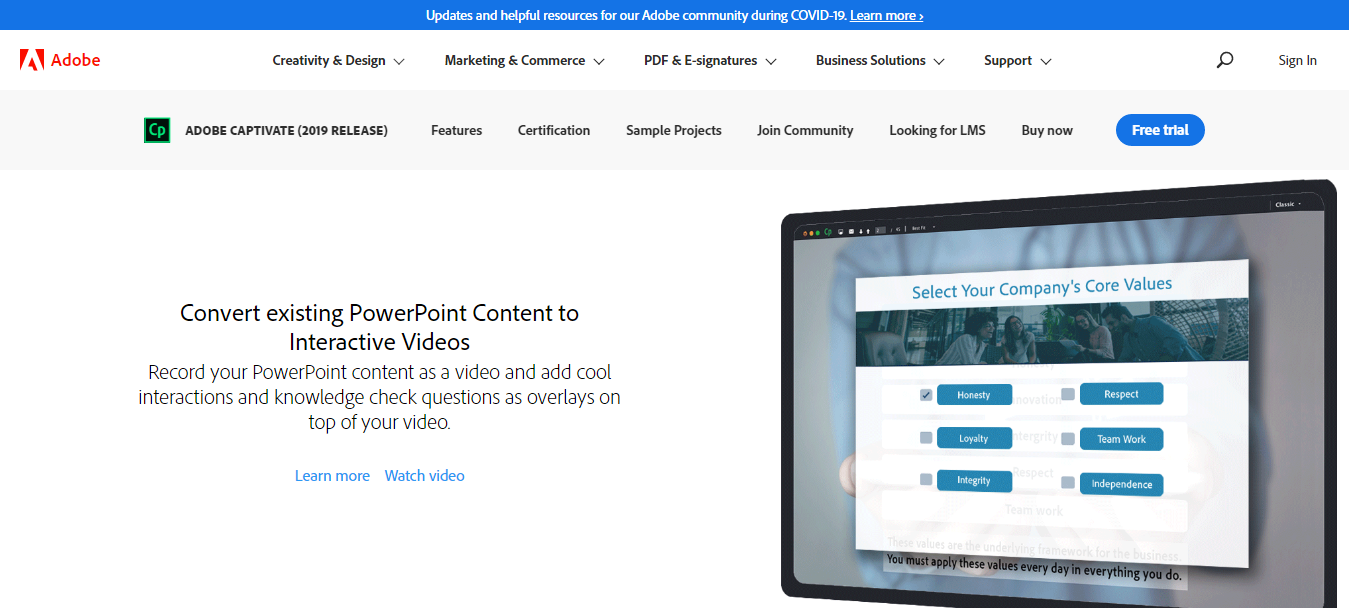The width and height of the screenshot is (1349, 608).
Task: Open Adobe Captivate (2019 Release) title link
Action: point(287,130)
